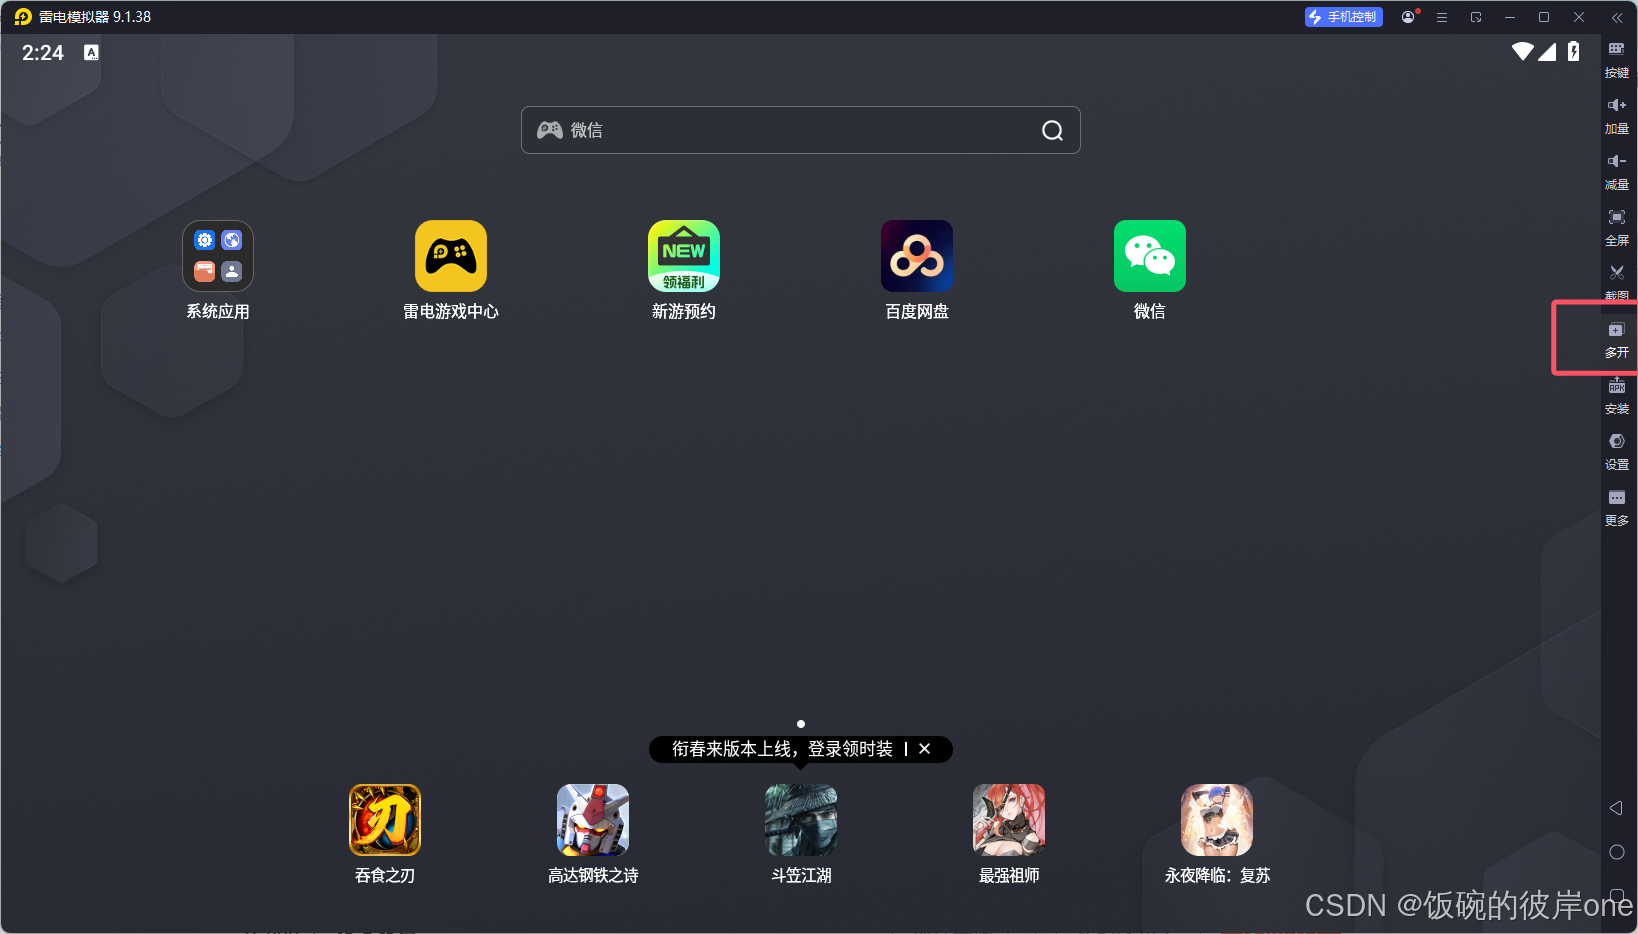The width and height of the screenshot is (1638, 934).
Task: Click the search box showing 微信
Action: pyautogui.click(x=801, y=130)
